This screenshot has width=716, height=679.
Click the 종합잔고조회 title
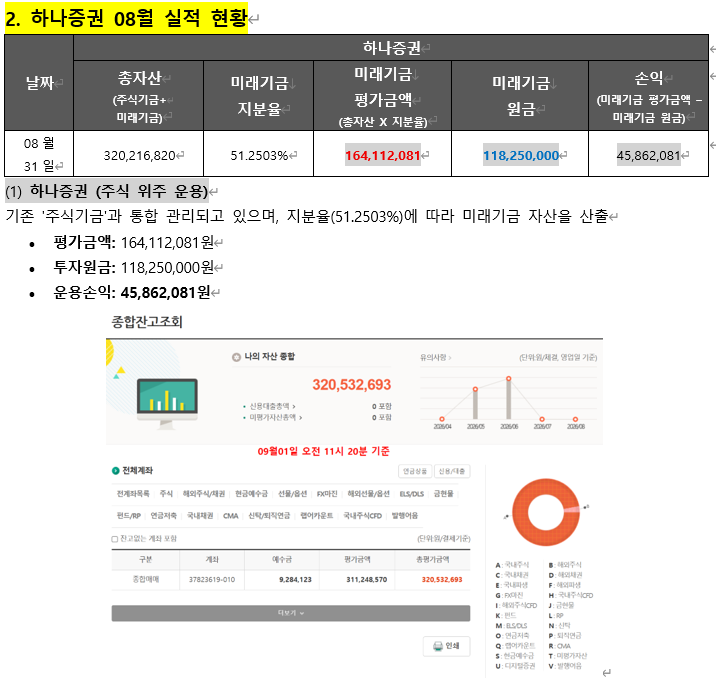coord(147,321)
